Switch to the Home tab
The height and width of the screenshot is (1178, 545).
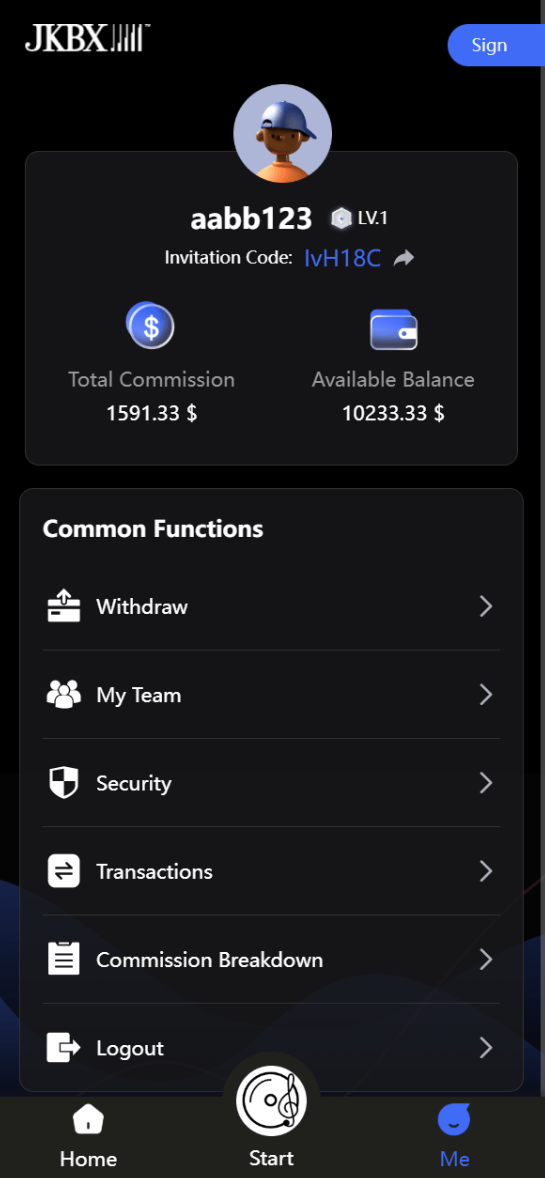[89, 1137]
